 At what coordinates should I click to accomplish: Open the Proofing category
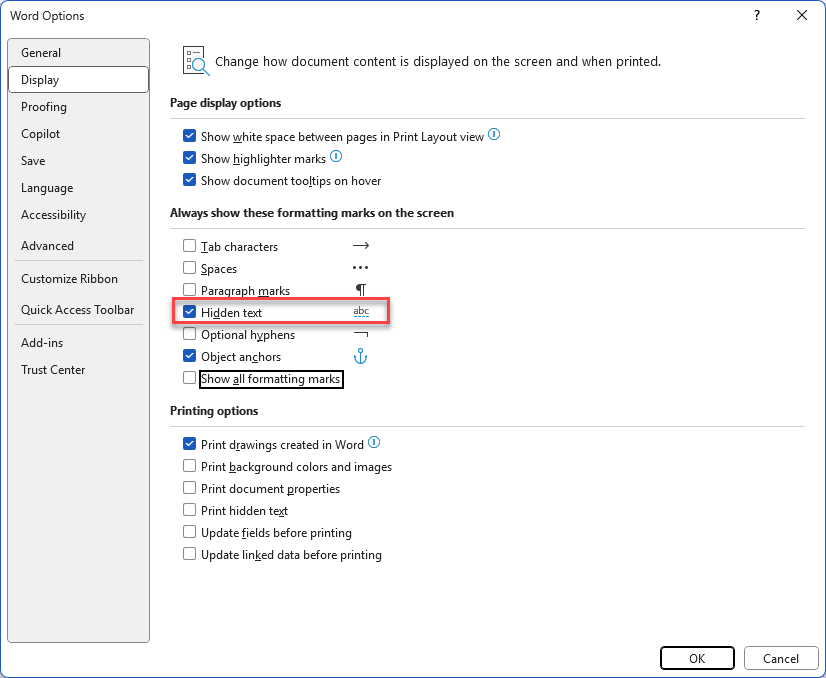pyautogui.click(x=78, y=107)
